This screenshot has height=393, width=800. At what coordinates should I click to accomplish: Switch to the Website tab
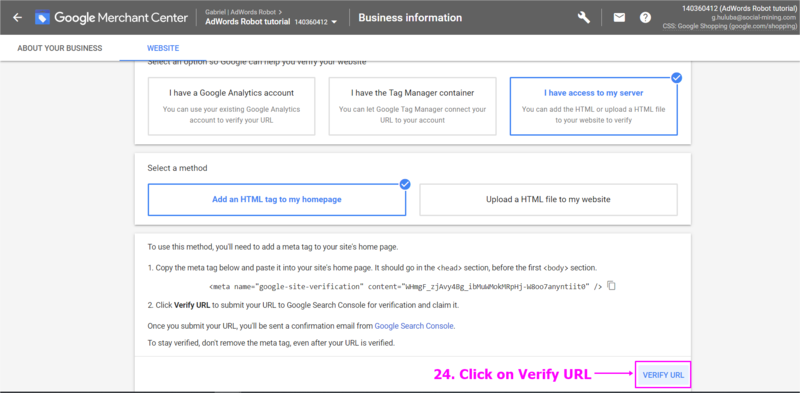[163, 48]
